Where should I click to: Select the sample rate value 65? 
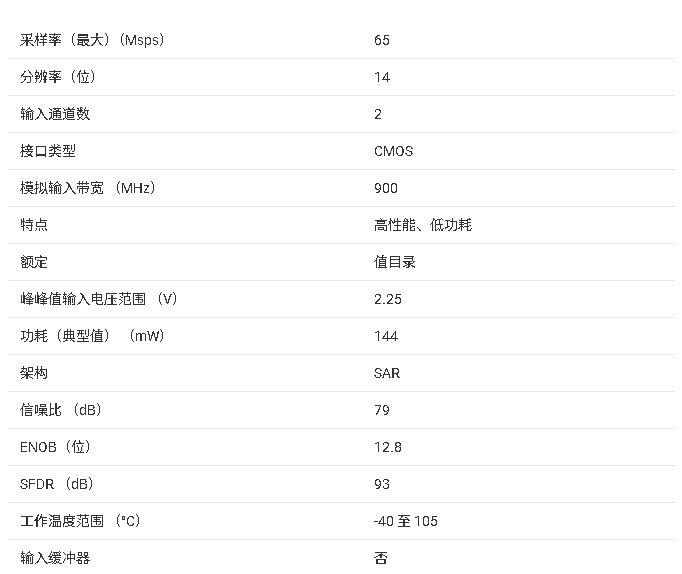click(382, 40)
